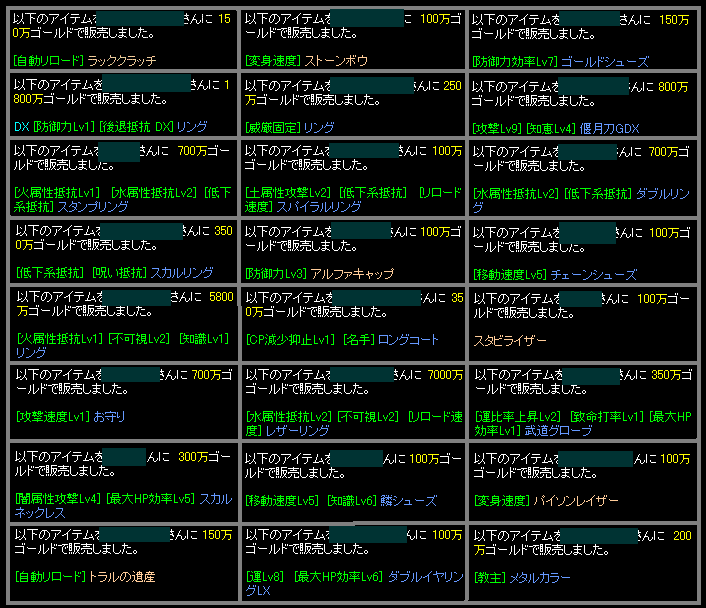Click the item name ストーンボウ
Image resolution: width=706 pixels, height=608 pixels.
(x=336, y=60)
